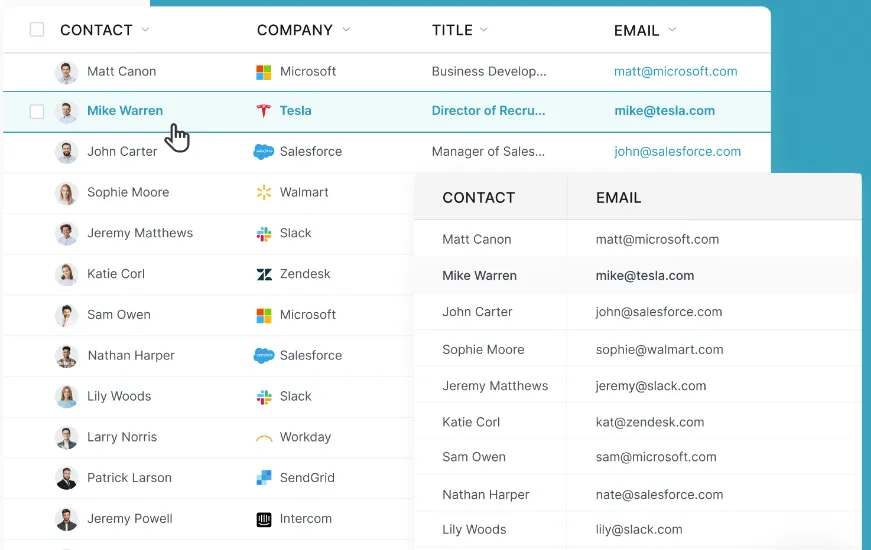The height and width of the screenshot is (550, 871).
Task: Open email link john@salesforce.com in main table
Action: pos(677,152)
